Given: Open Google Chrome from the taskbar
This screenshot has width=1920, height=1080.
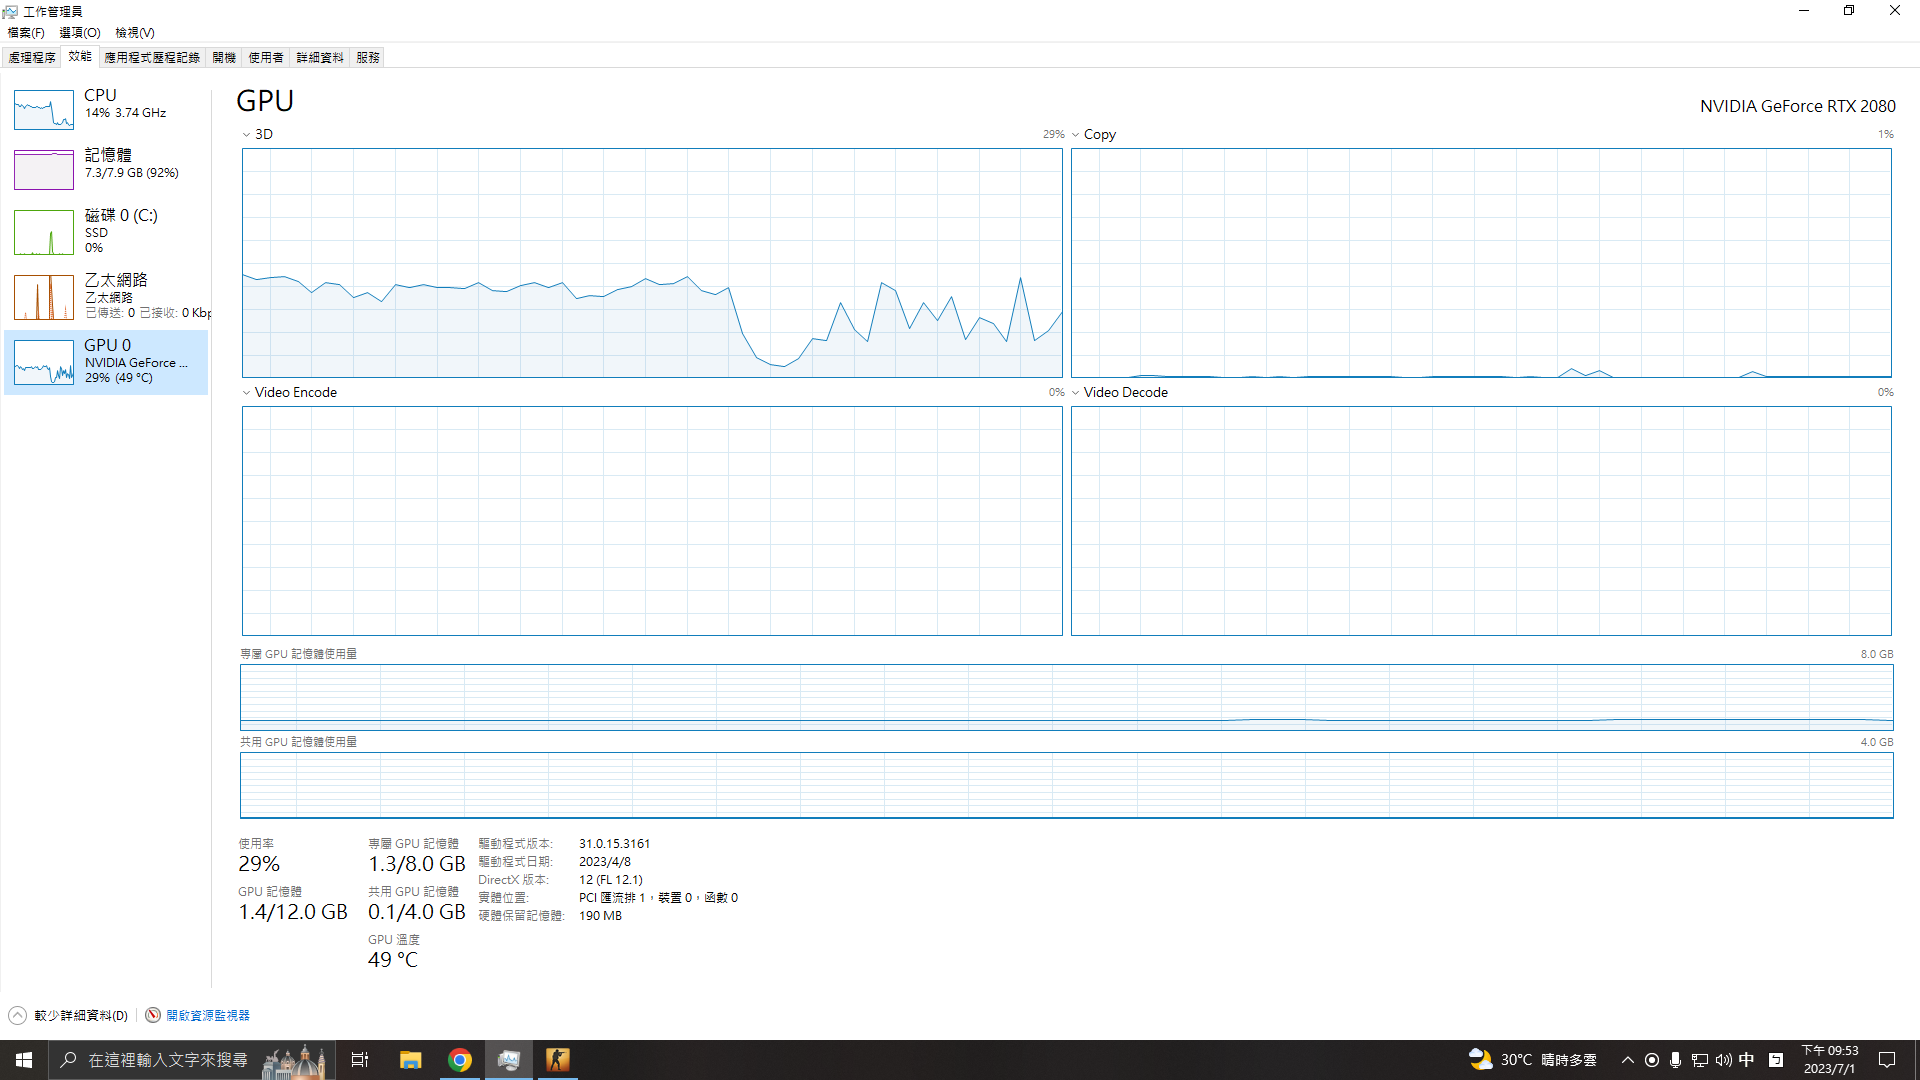Looking at the screenshot, I should coord(460,1060).
